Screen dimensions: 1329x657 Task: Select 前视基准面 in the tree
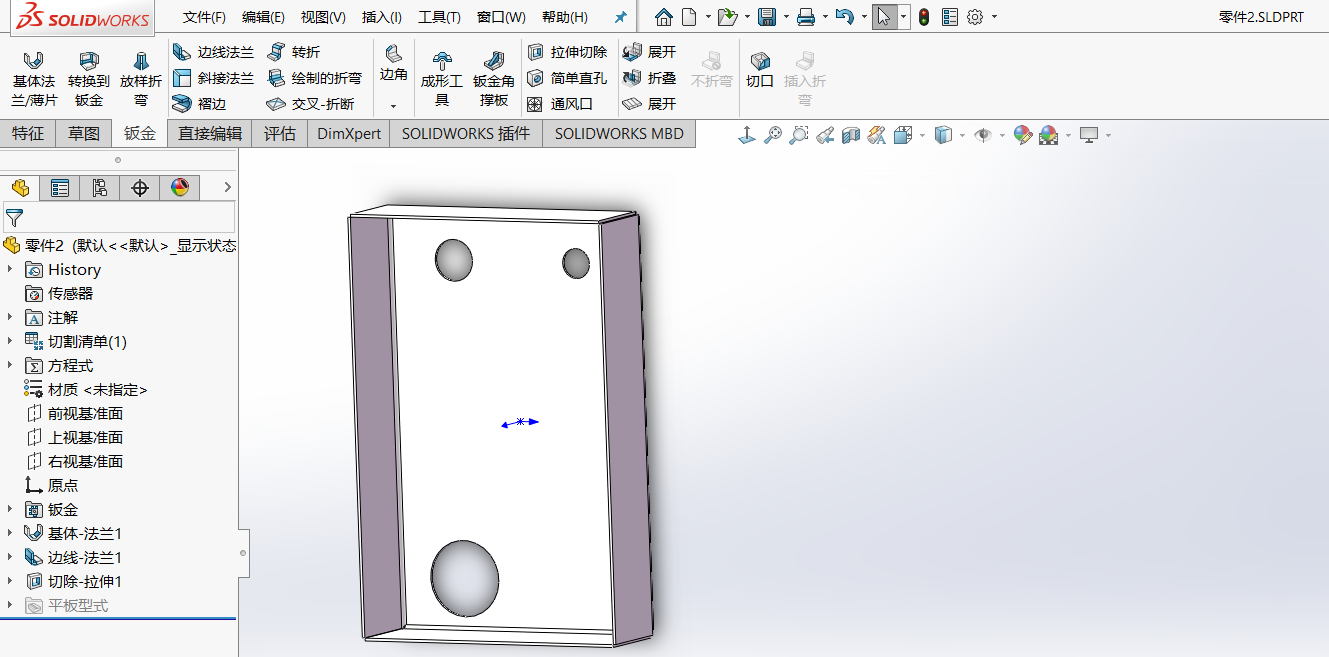[x=75, y=413]
